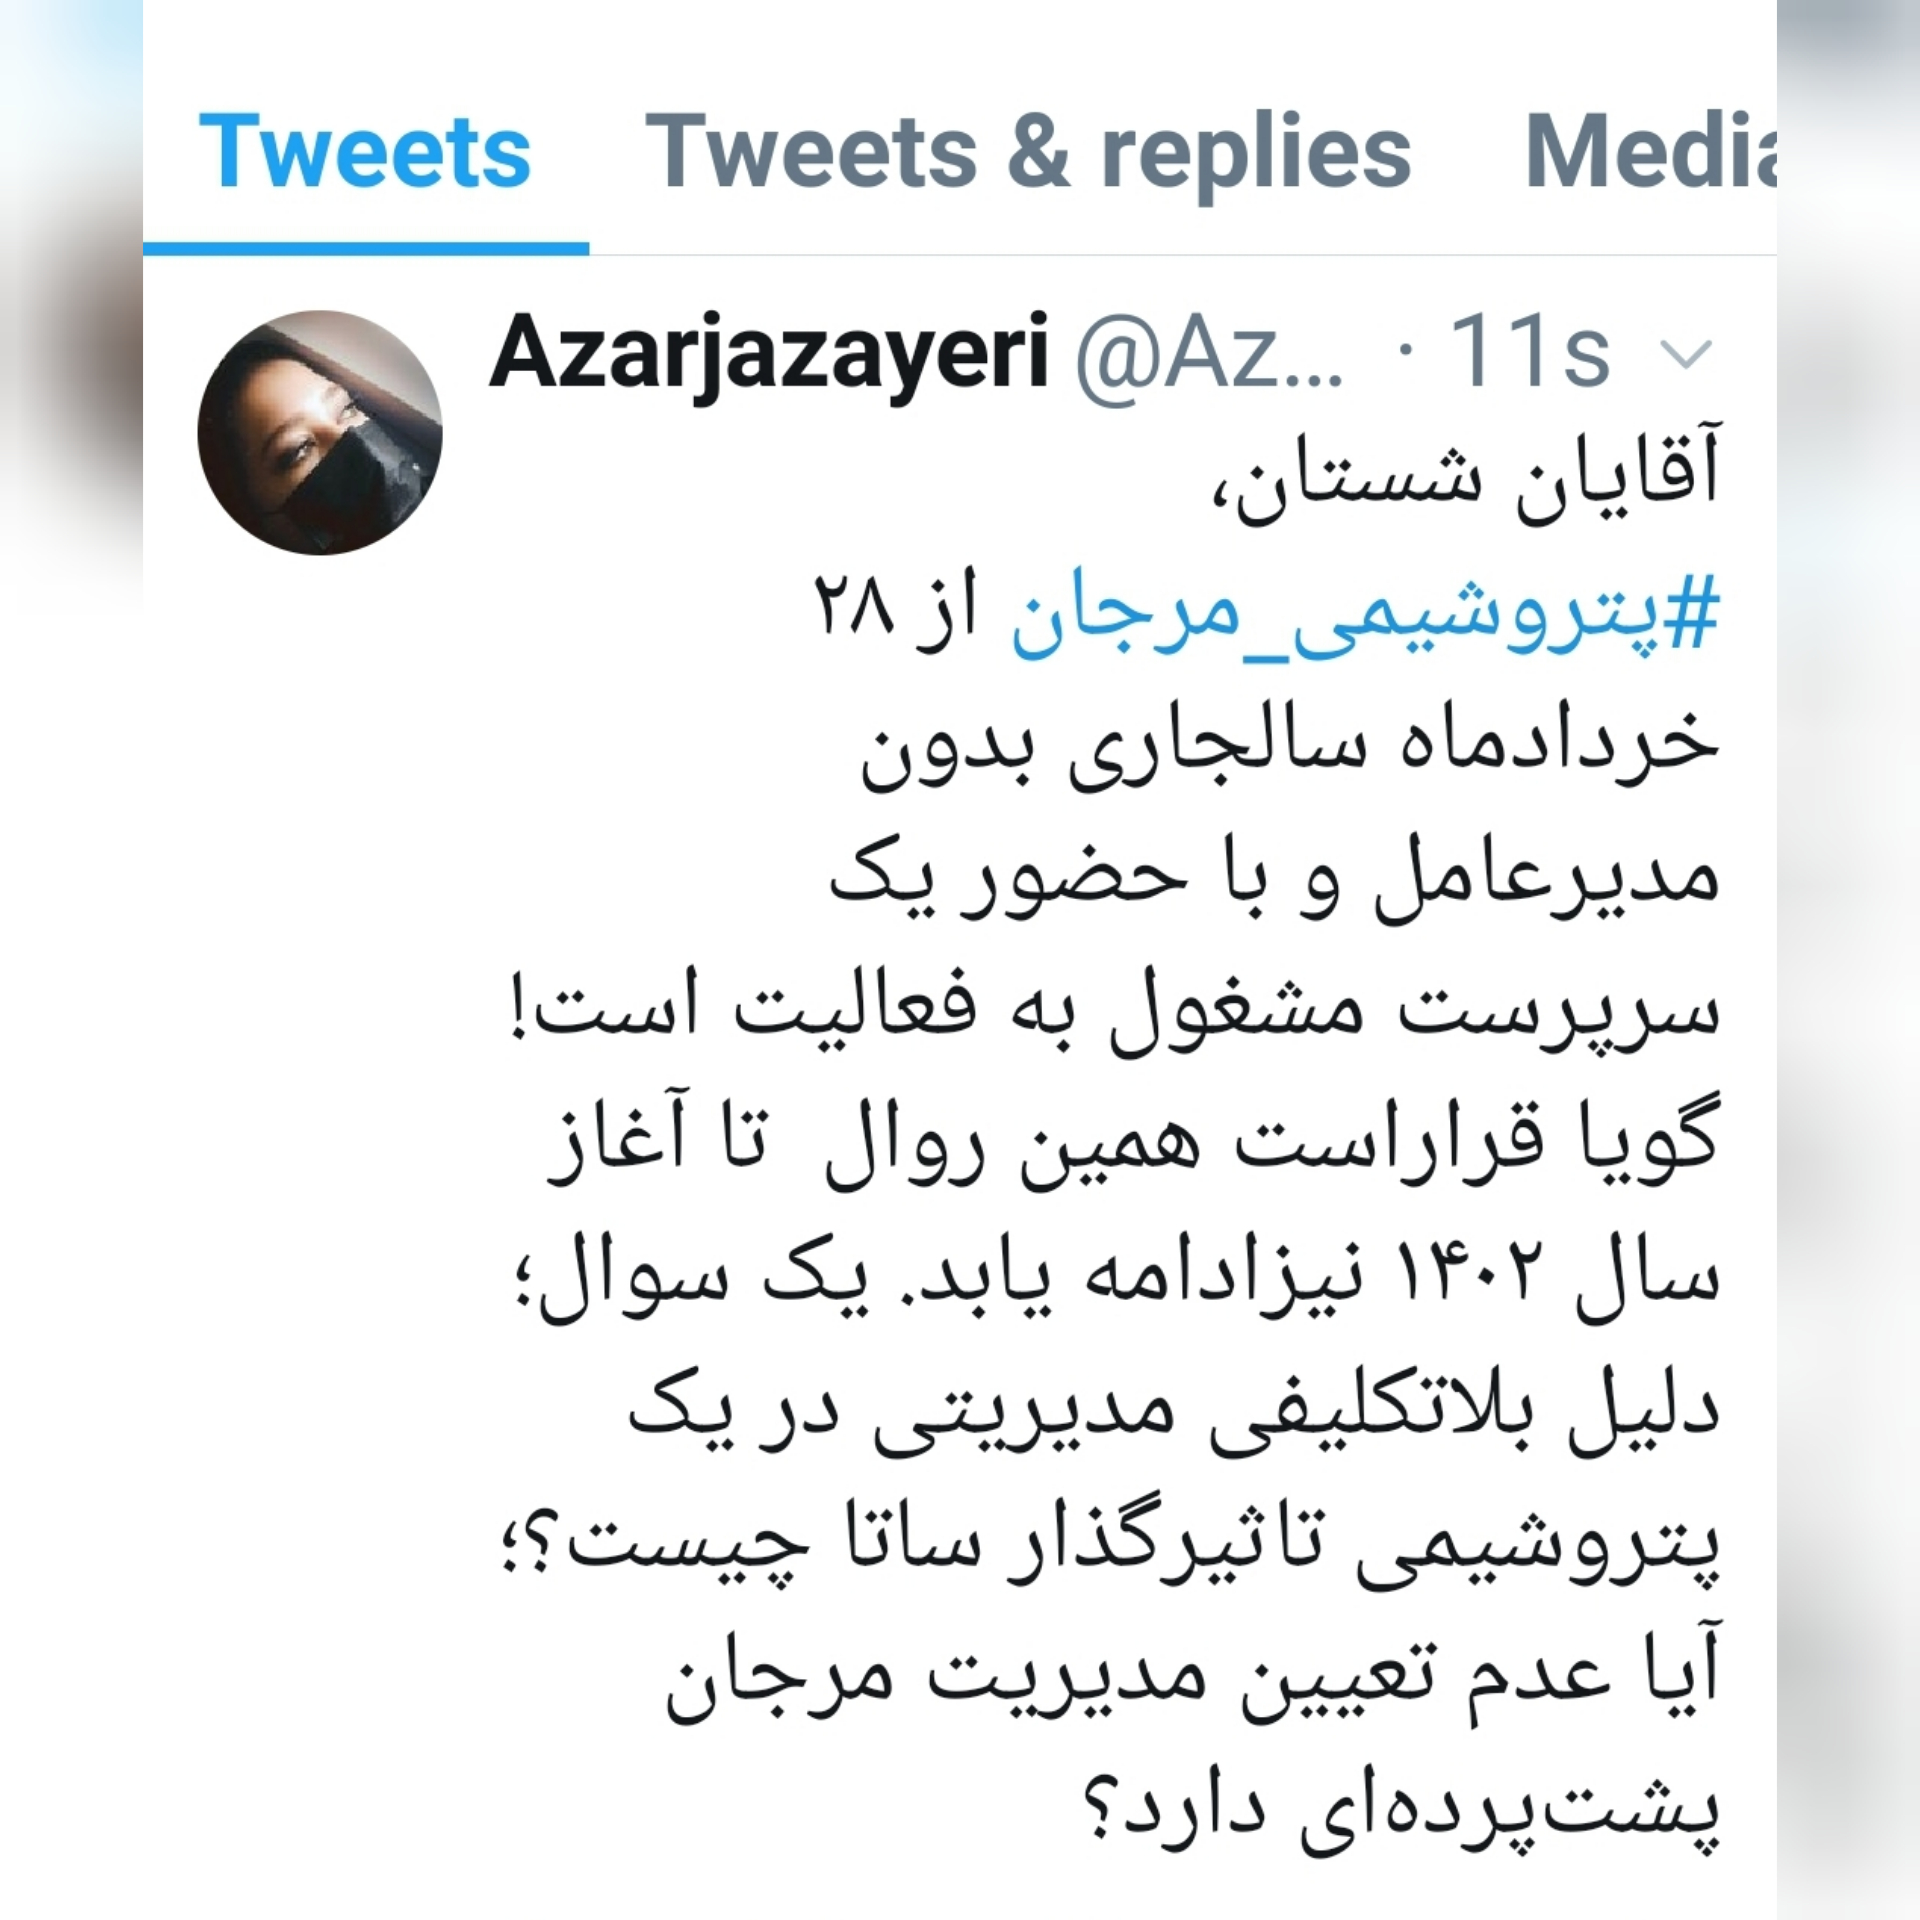Open the tweet options chevron menu
This screenshot has width=1920, height=1920.
1686,354
